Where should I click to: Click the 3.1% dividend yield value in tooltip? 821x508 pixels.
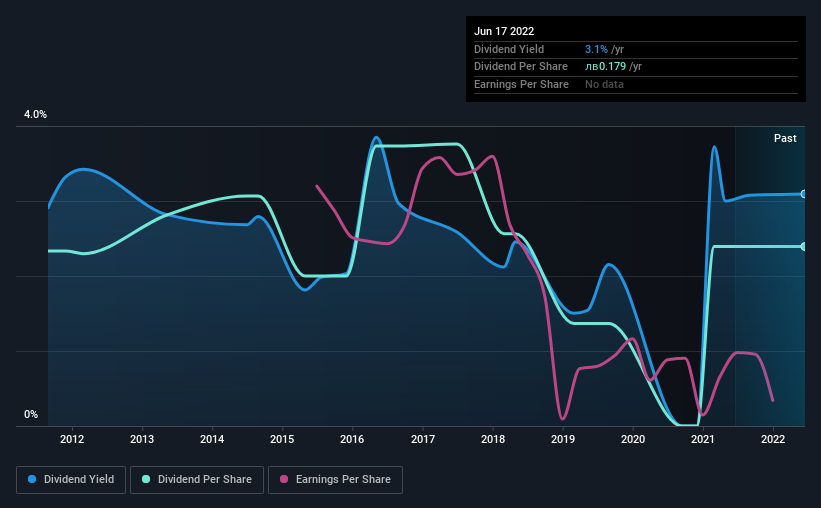[596, 49]
